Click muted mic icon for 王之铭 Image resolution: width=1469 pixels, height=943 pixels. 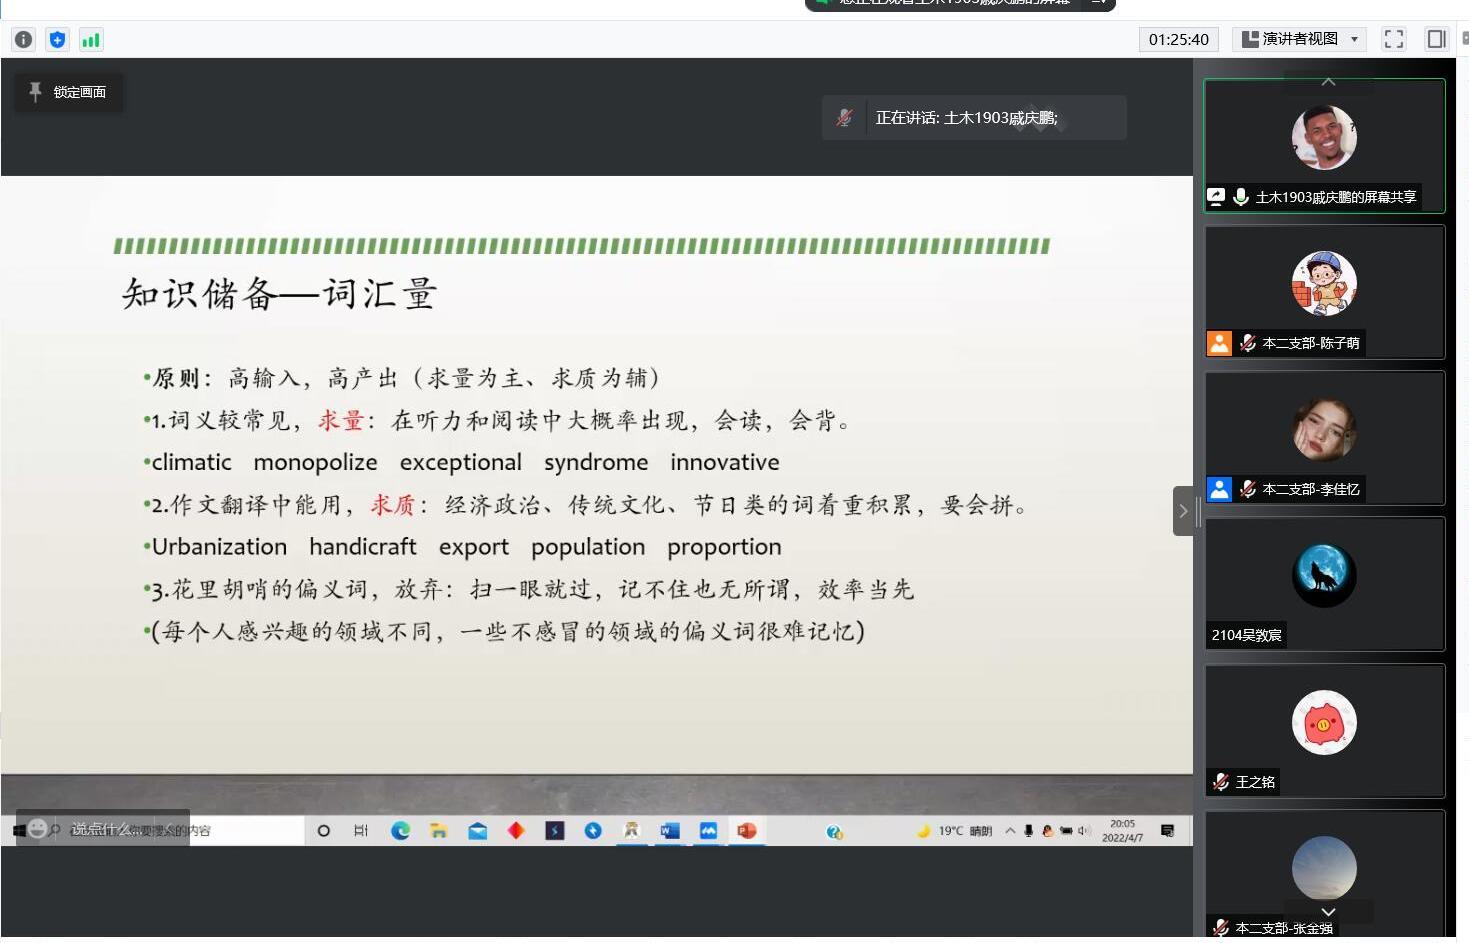pos(1221,782)
